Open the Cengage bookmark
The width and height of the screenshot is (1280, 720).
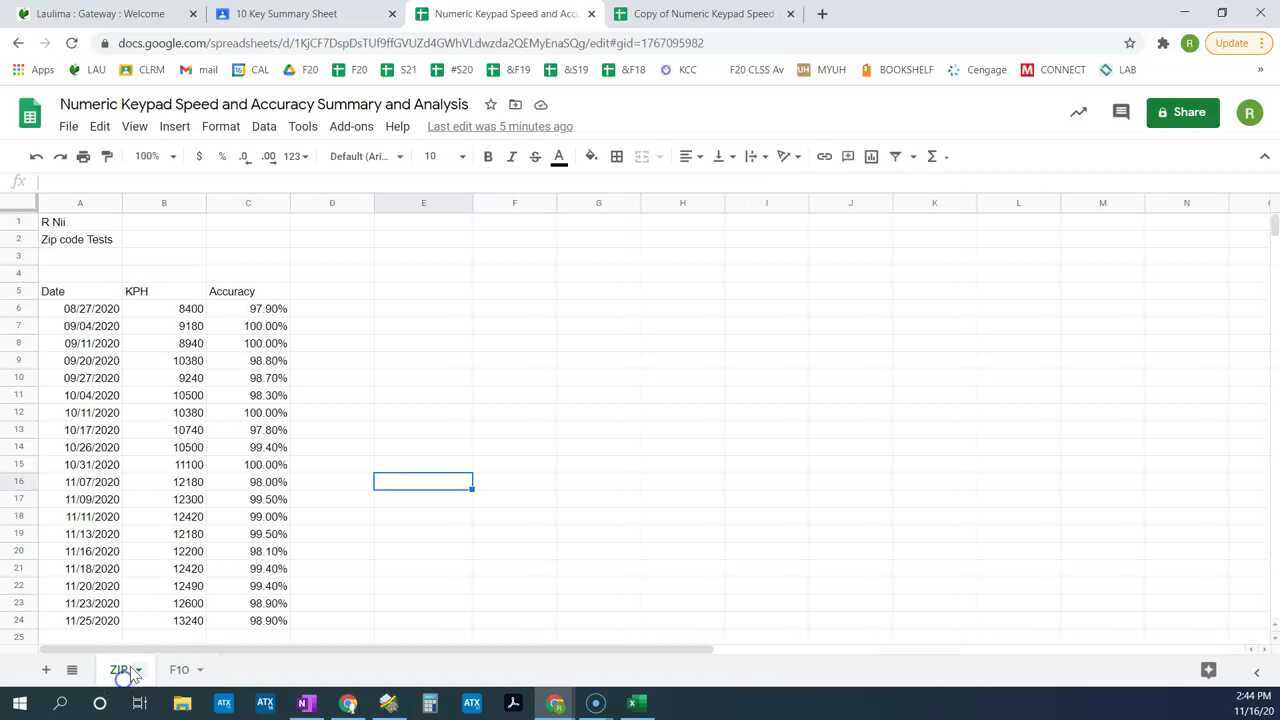977,70
